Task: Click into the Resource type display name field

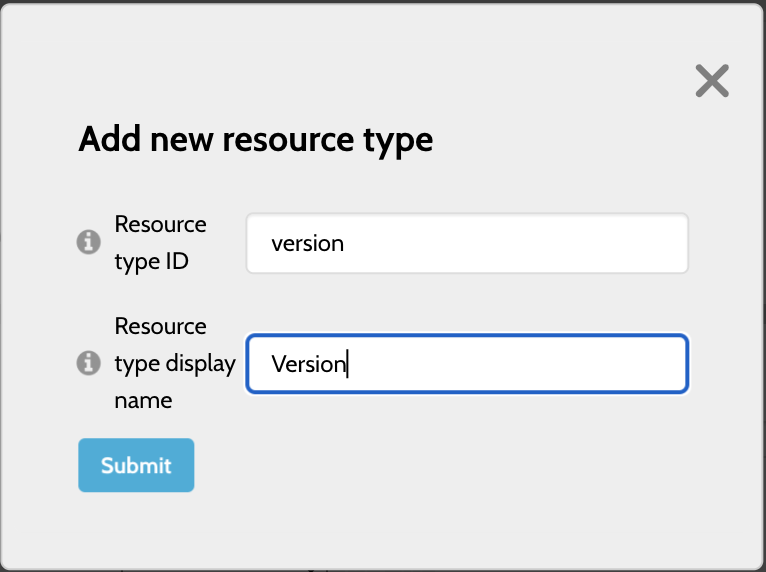Action: pos(467,363)
